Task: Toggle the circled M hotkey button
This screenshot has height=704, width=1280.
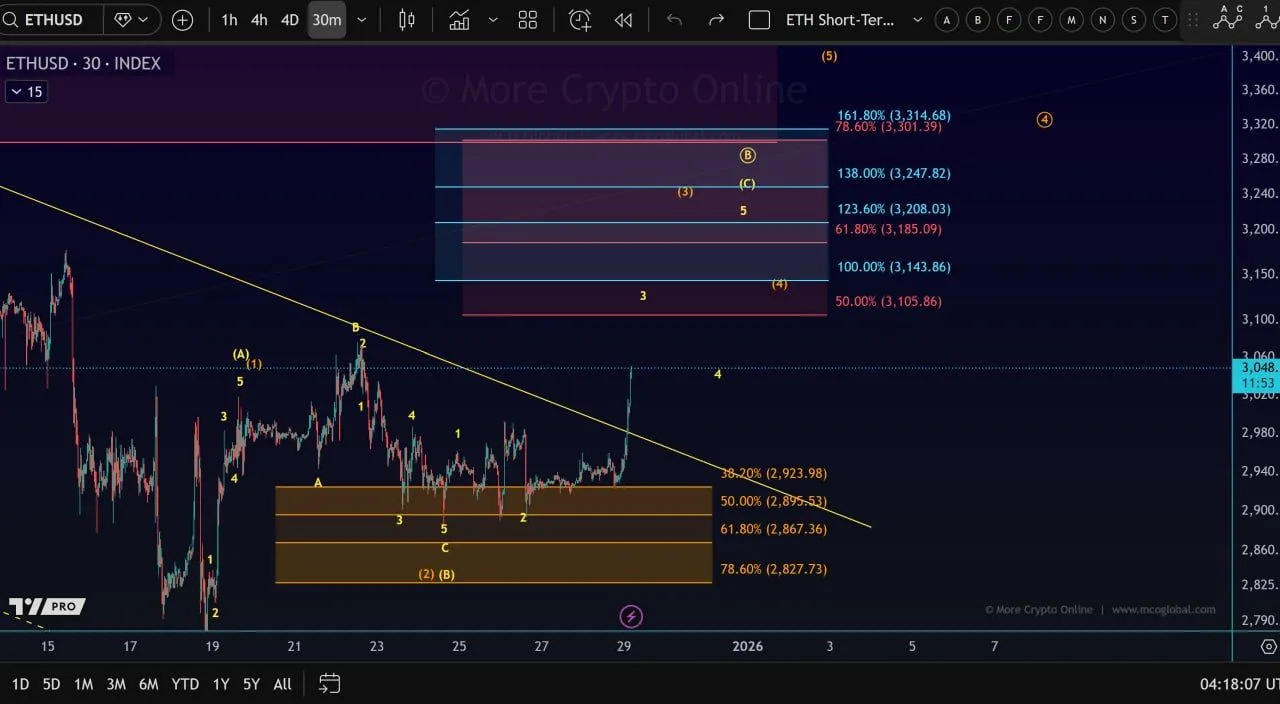Action: (x=1071, y=19)
